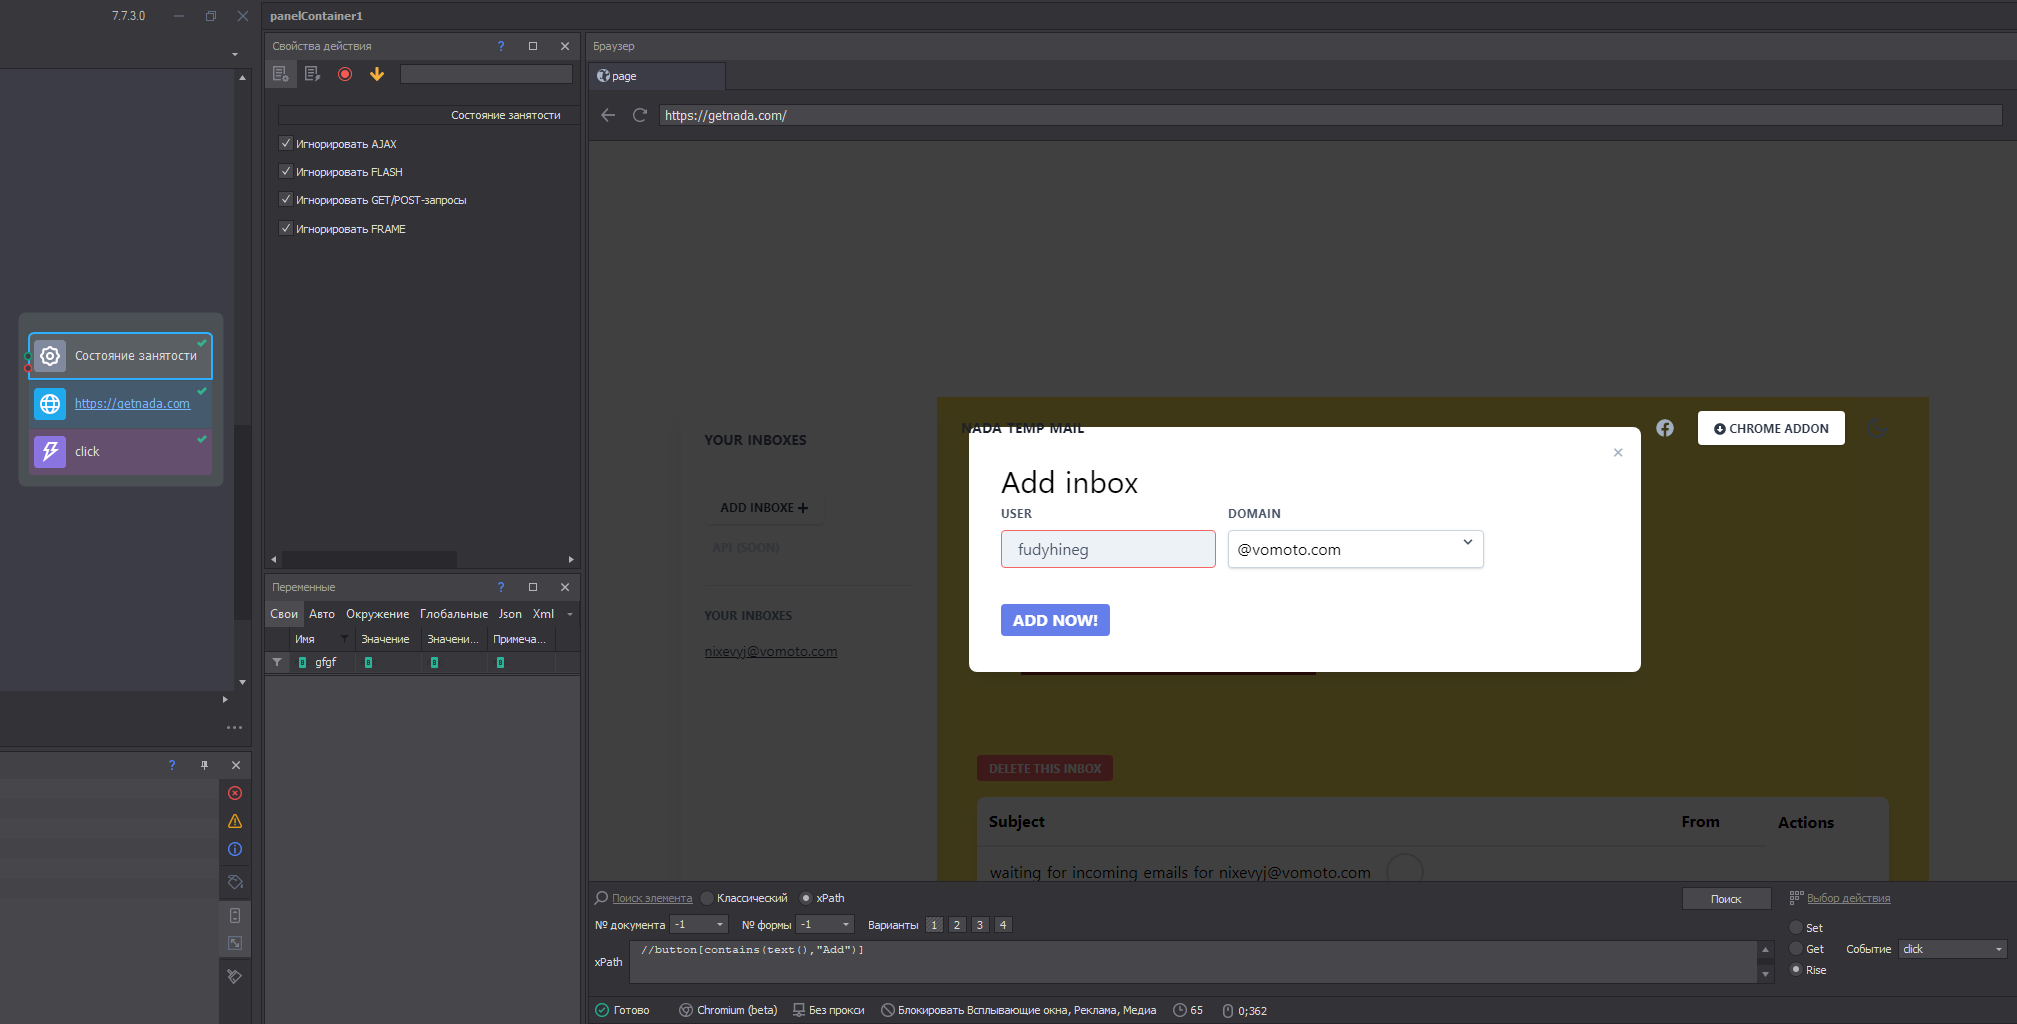This screenshot has width=2017, height=1024.
Task: Select the Rise action radio
Action: (x=1796, y=970)
